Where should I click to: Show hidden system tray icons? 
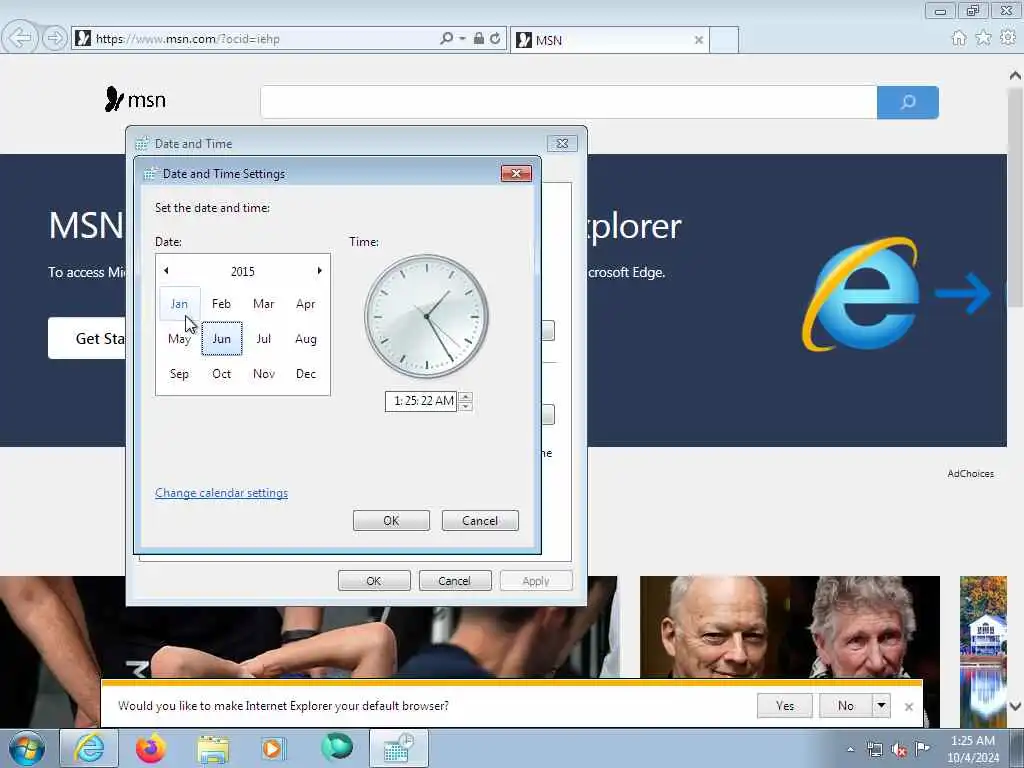[x=850, y=749]
